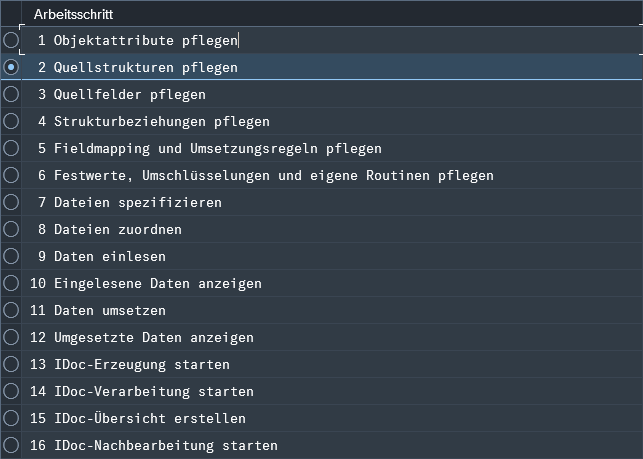Mark radio for IDoc-Verarbeitung starten

click(x=11, y=391)
